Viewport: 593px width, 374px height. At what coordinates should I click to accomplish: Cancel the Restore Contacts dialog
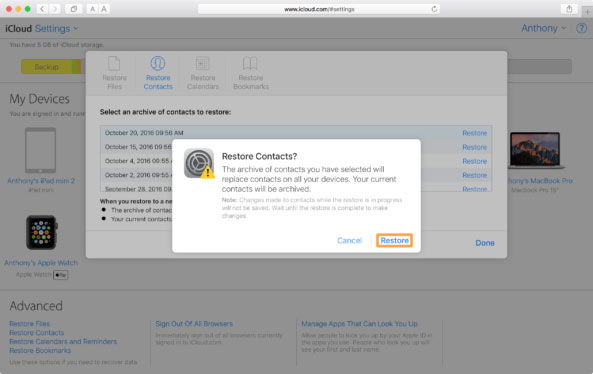pos(349,241)
